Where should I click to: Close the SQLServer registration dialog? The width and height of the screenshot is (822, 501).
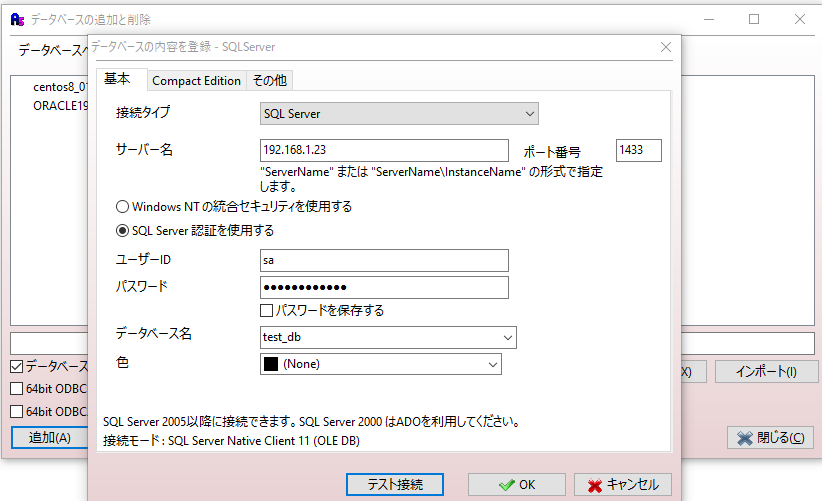tap(666, 47)
